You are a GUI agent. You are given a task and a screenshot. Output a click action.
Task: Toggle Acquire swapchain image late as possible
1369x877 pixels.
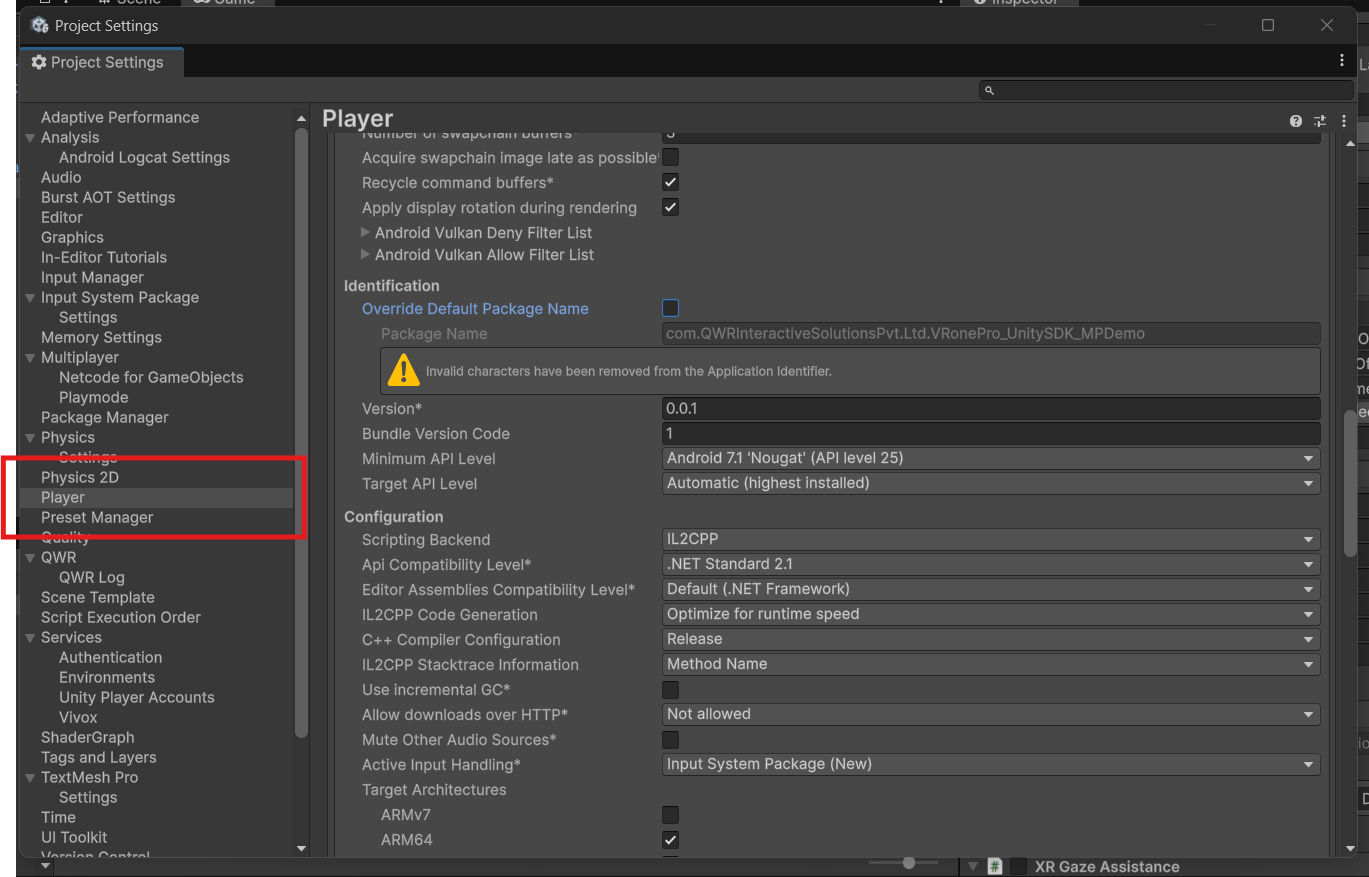click(671, 157)
